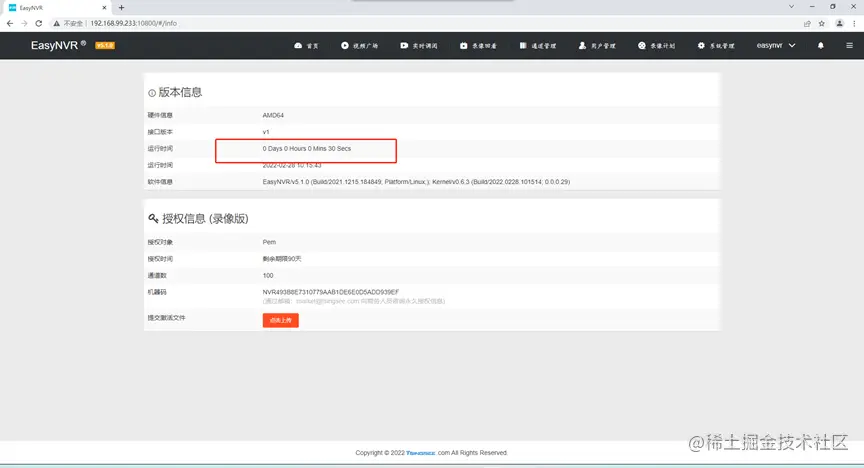The width and height of the screenshot is (864, 468).
Task: Click the EasyNVR/v5.1.0 software info text
Action: pos(416,181)
